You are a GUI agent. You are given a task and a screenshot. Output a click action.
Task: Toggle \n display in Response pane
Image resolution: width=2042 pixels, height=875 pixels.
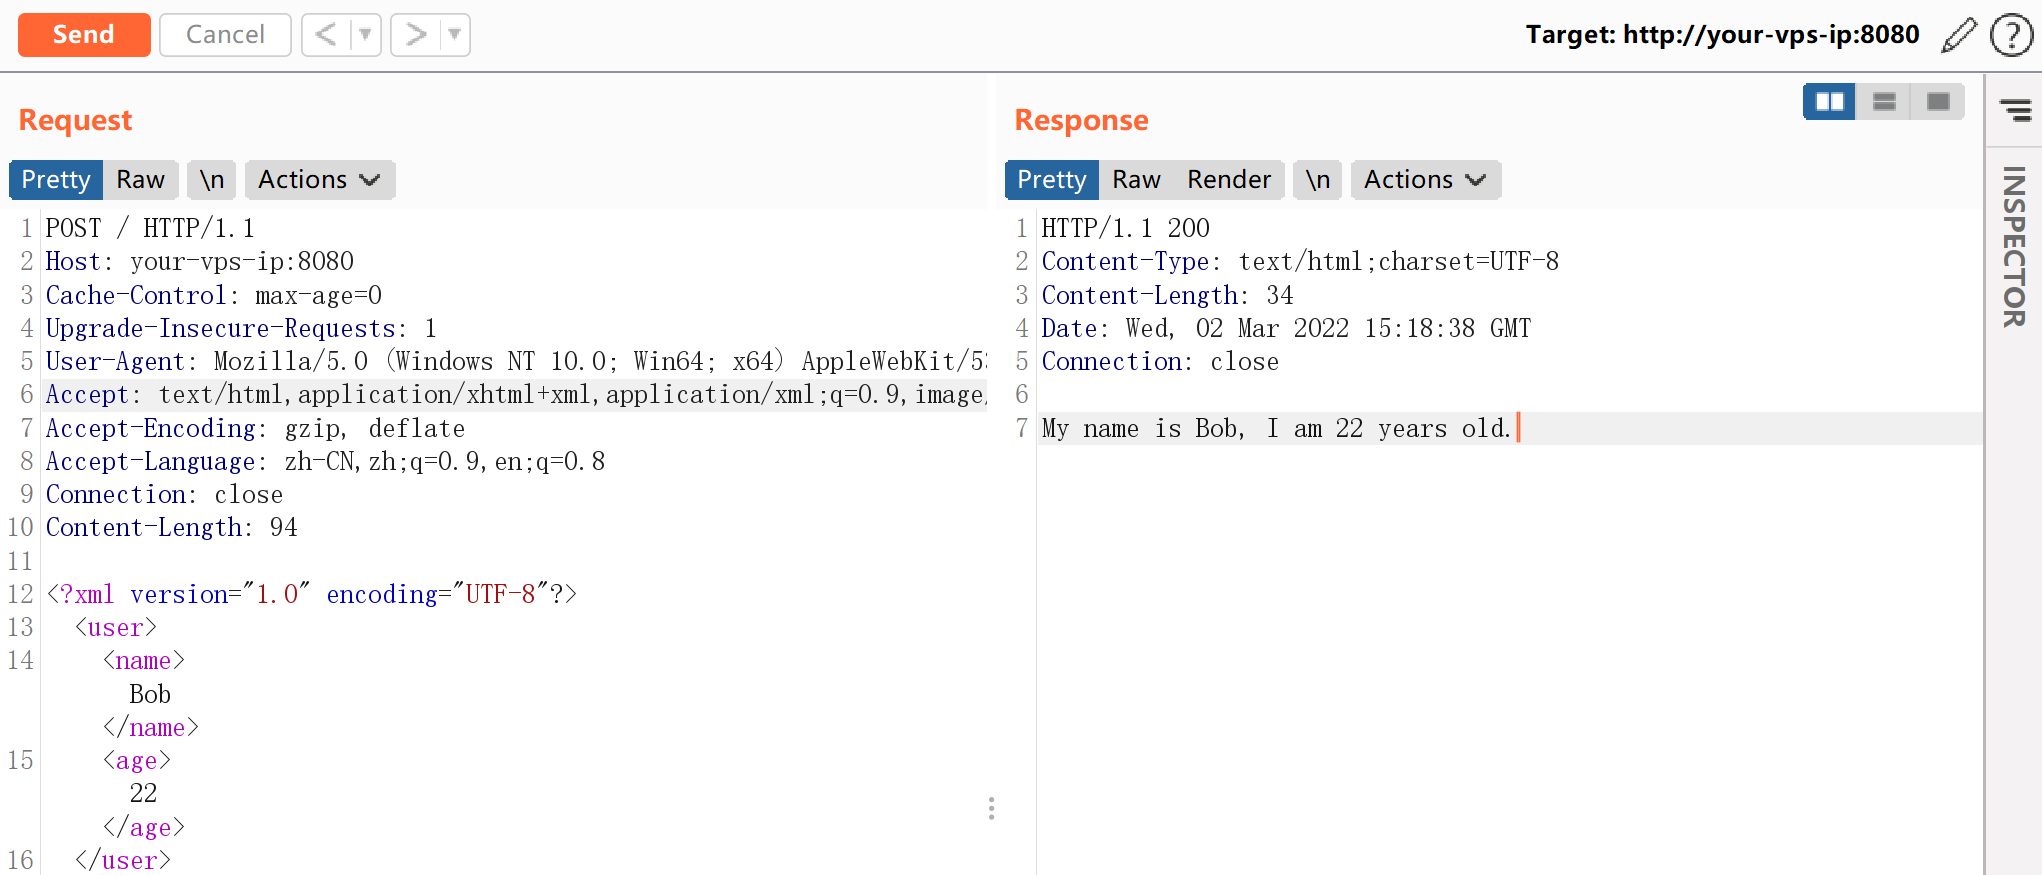coord(1317,180)
